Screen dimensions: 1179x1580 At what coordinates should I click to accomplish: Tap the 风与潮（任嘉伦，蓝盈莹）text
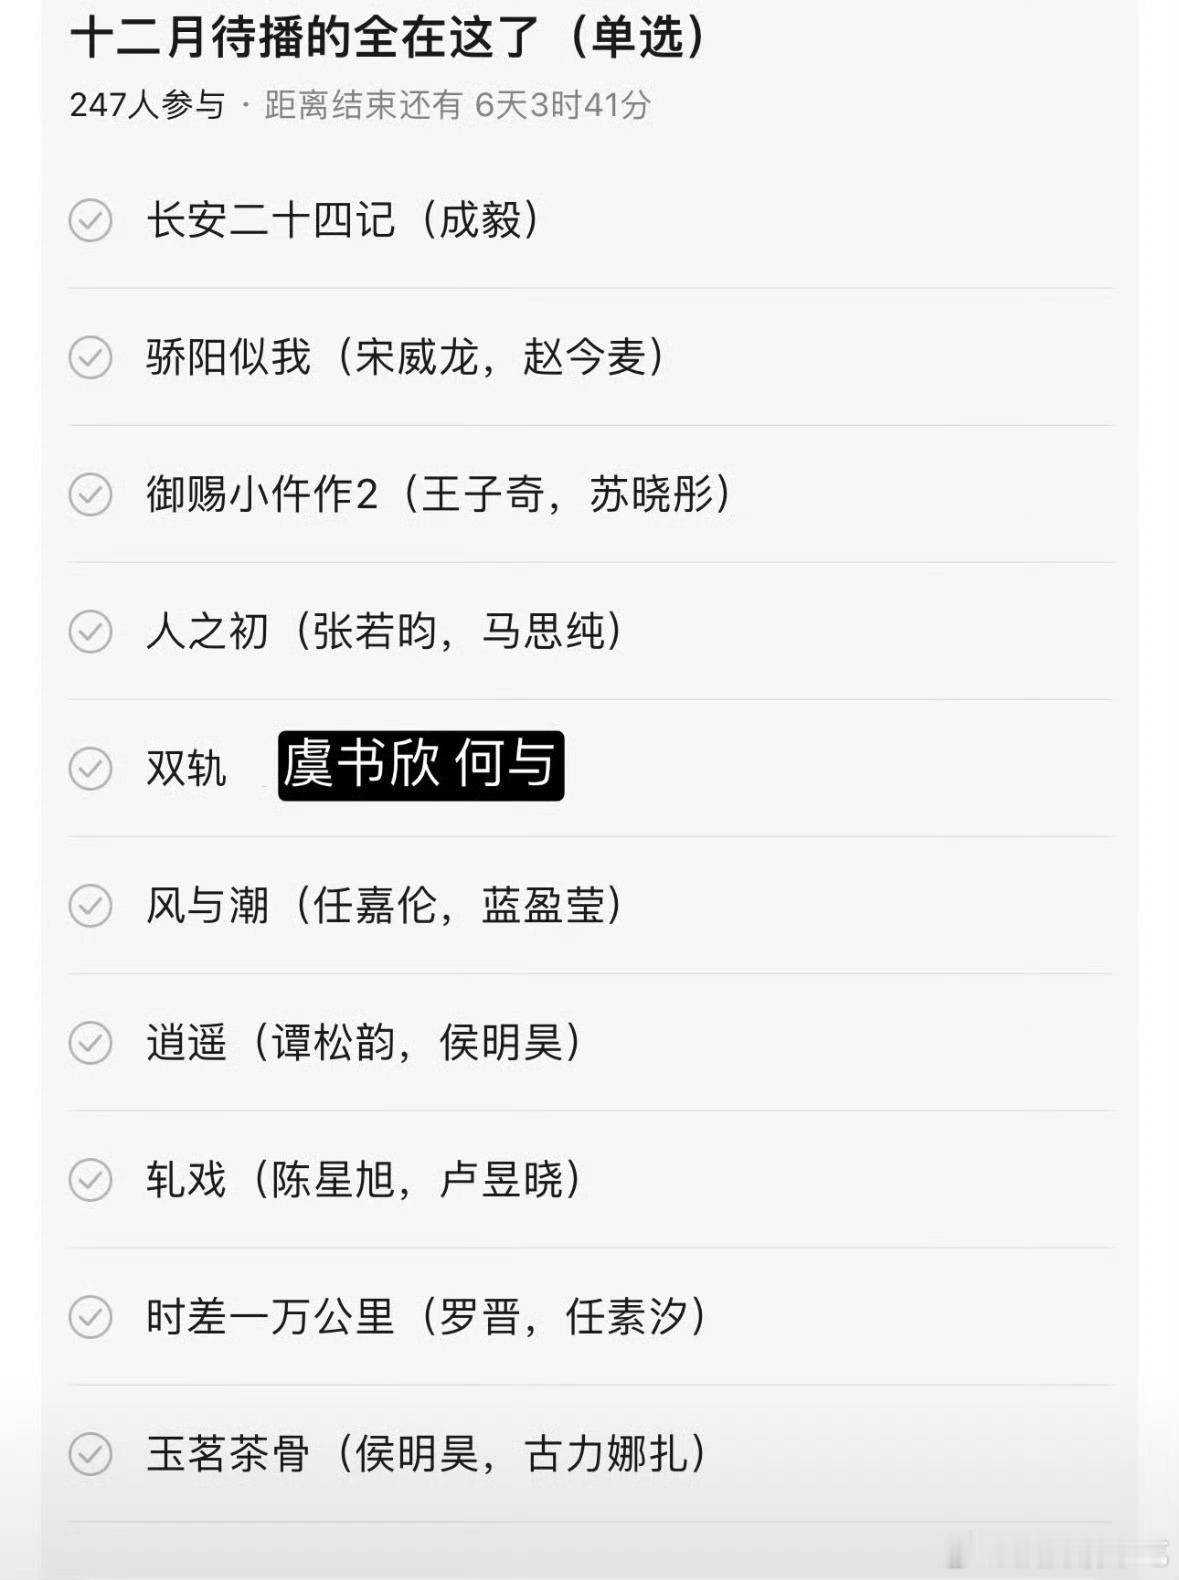[385, 905]
